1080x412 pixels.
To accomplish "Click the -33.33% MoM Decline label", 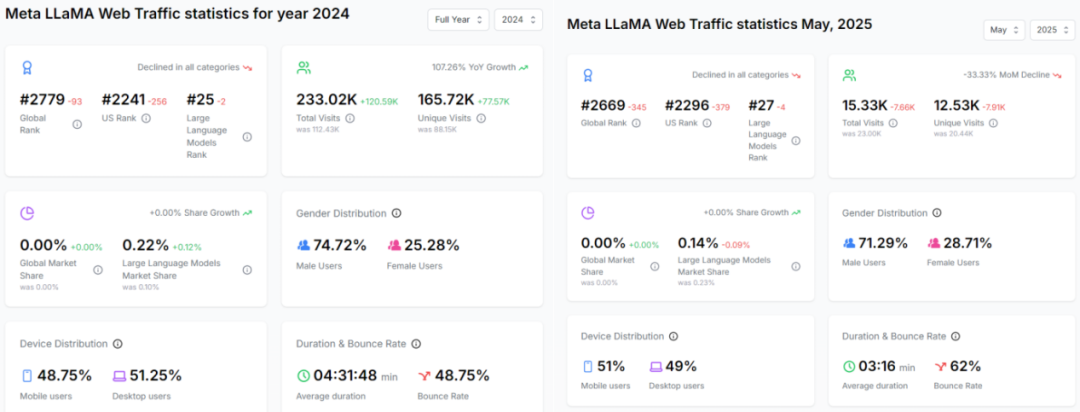I will click(1006, 75).
